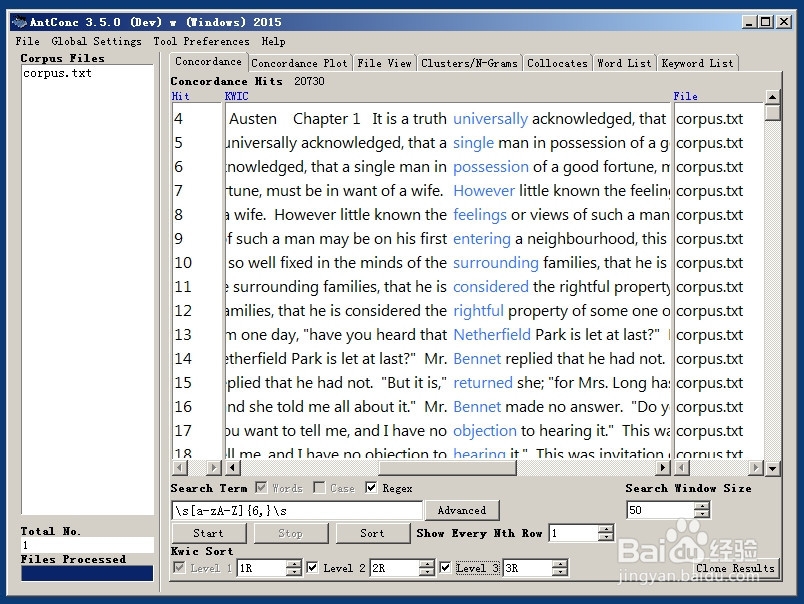Click the Total No. value field
Image resolution: width=804 pixels, height=604 pixels.
(x=87, y=545)
